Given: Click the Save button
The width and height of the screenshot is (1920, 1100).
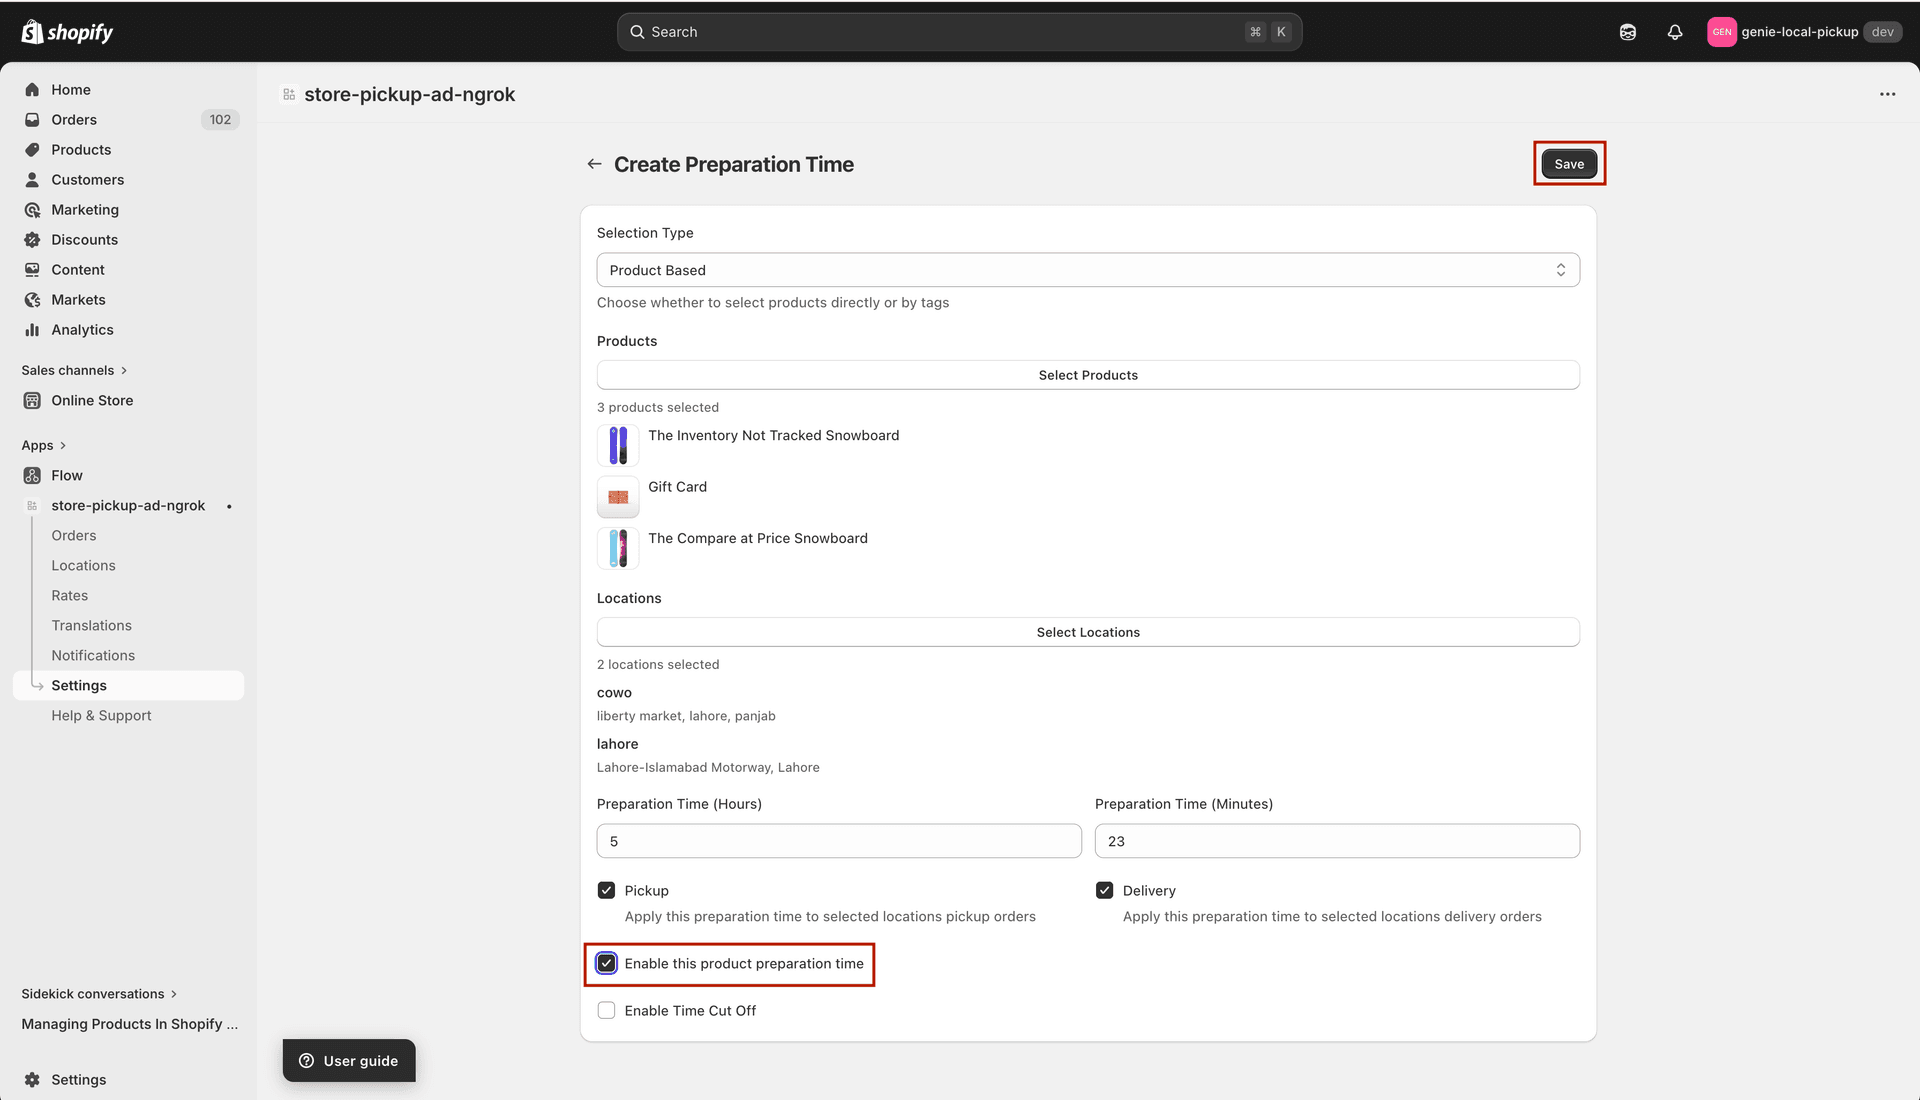Looking at the screenshot, I should coord(1568,163).
